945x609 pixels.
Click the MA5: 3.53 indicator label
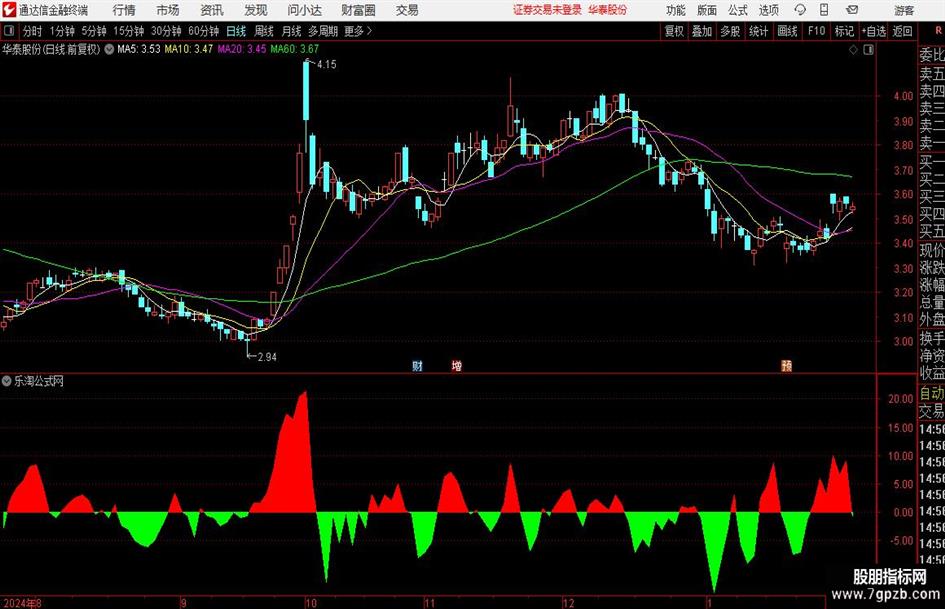139,49
